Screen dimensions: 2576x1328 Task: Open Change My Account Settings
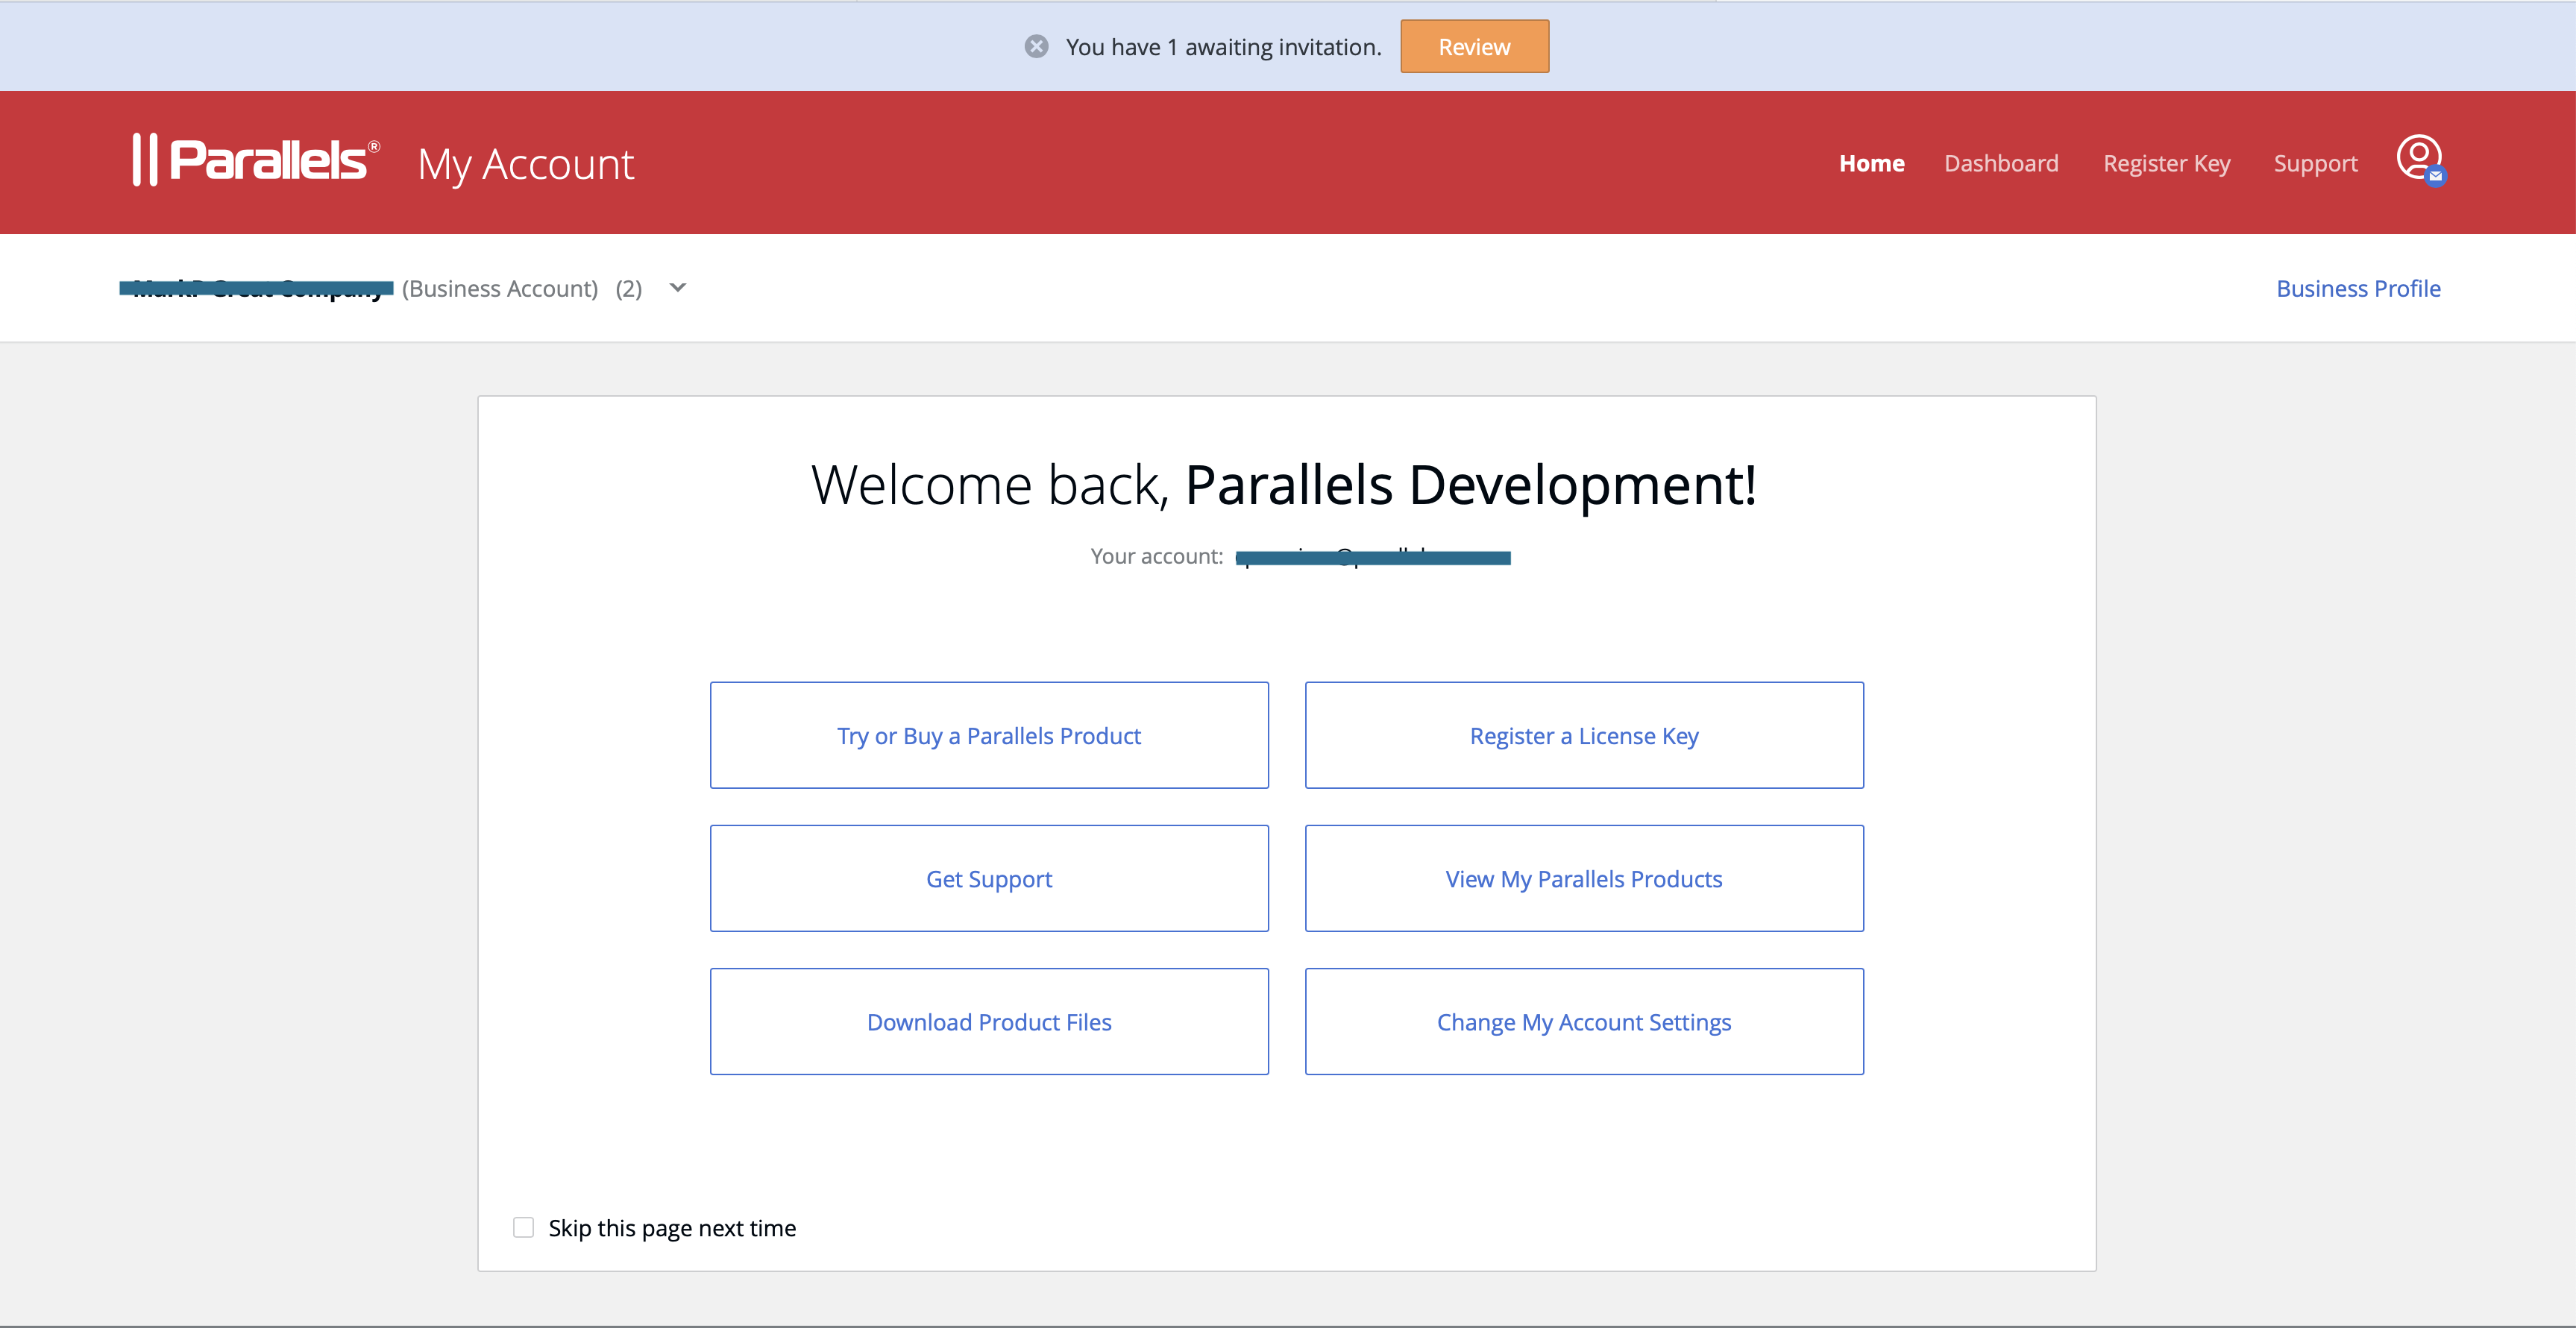(1584, 1021)
